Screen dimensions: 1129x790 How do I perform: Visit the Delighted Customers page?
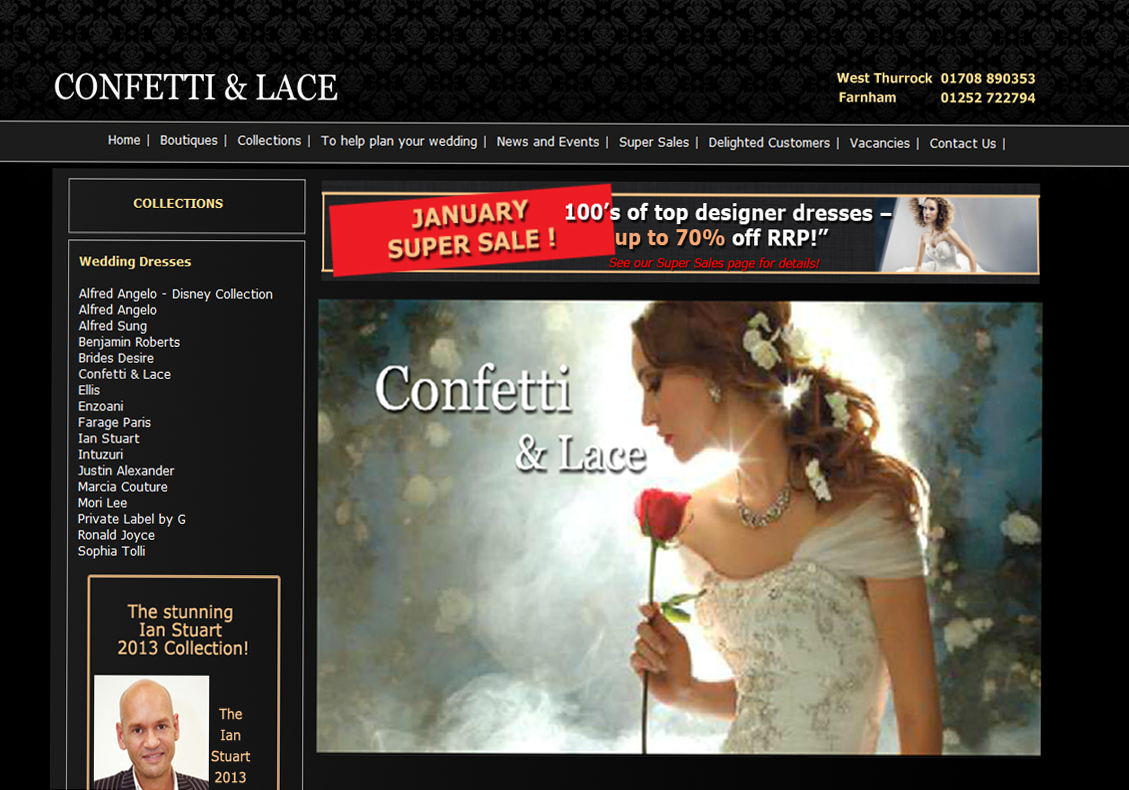tap(768, 143)
